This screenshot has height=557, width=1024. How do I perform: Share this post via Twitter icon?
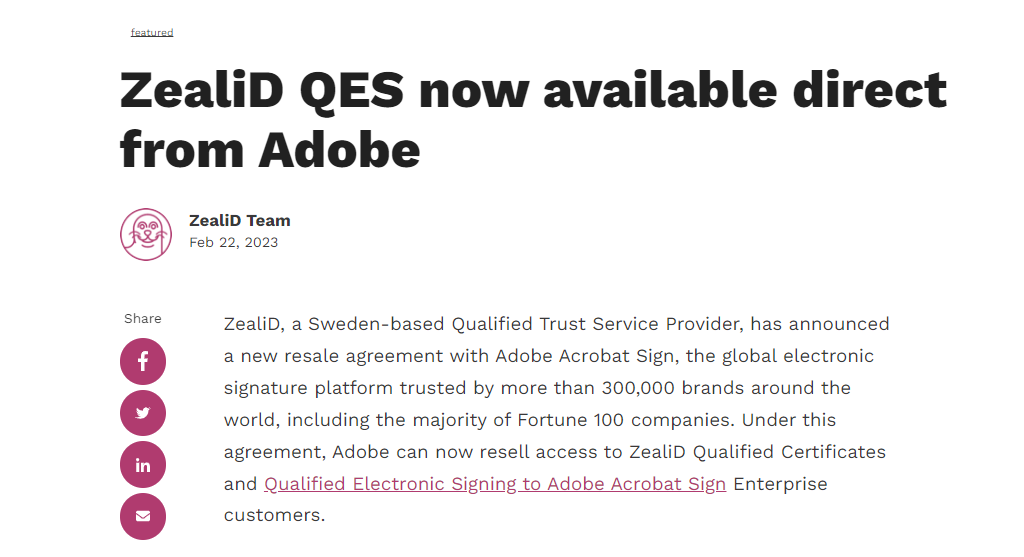coord(142,413)
